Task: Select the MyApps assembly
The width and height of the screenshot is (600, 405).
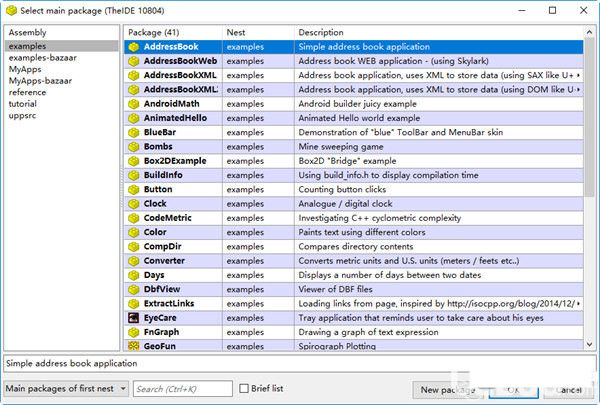Action: tap(25, 69)
